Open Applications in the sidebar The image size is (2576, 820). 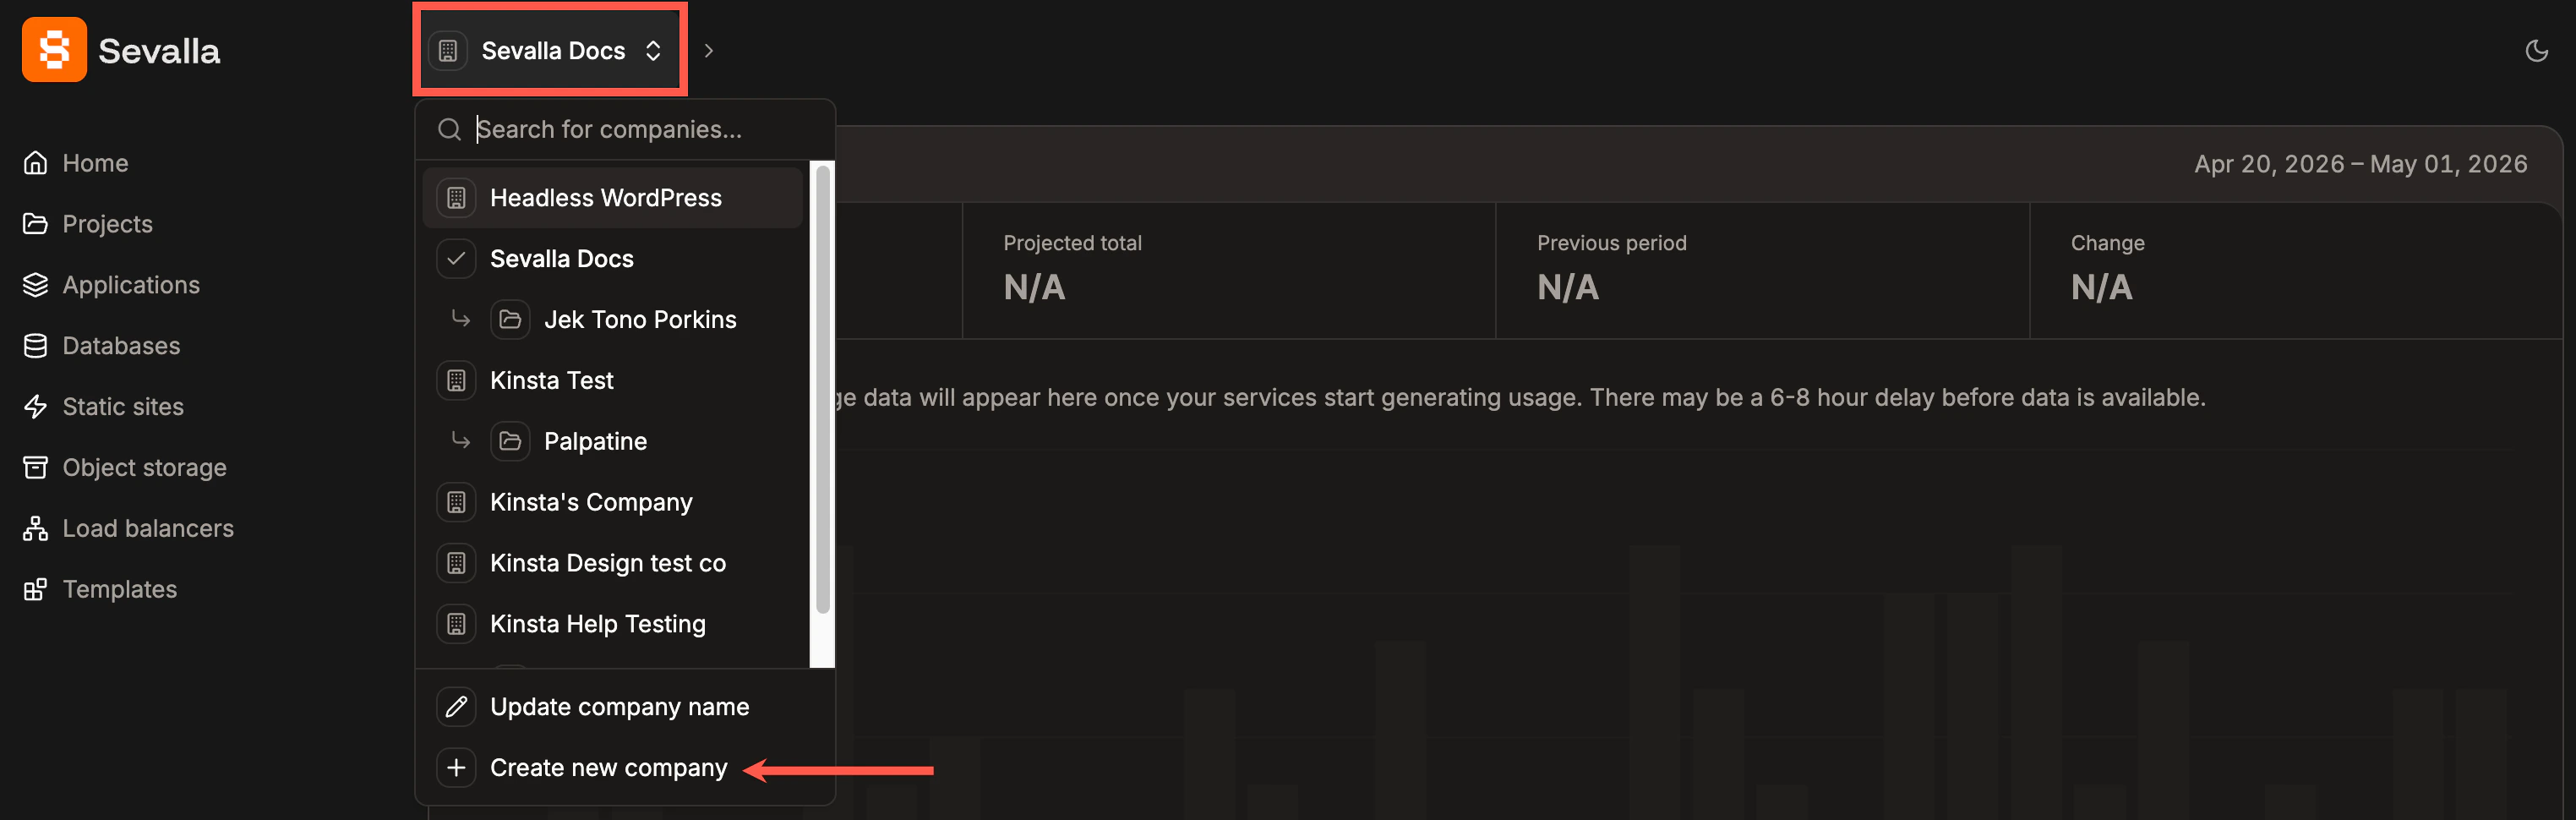click(111, 285)
